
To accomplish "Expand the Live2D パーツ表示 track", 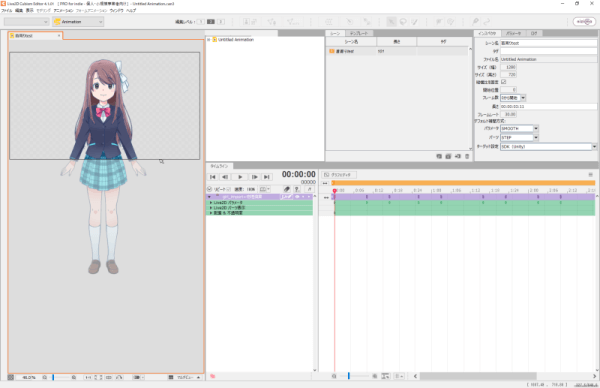I will click(211, 207).
